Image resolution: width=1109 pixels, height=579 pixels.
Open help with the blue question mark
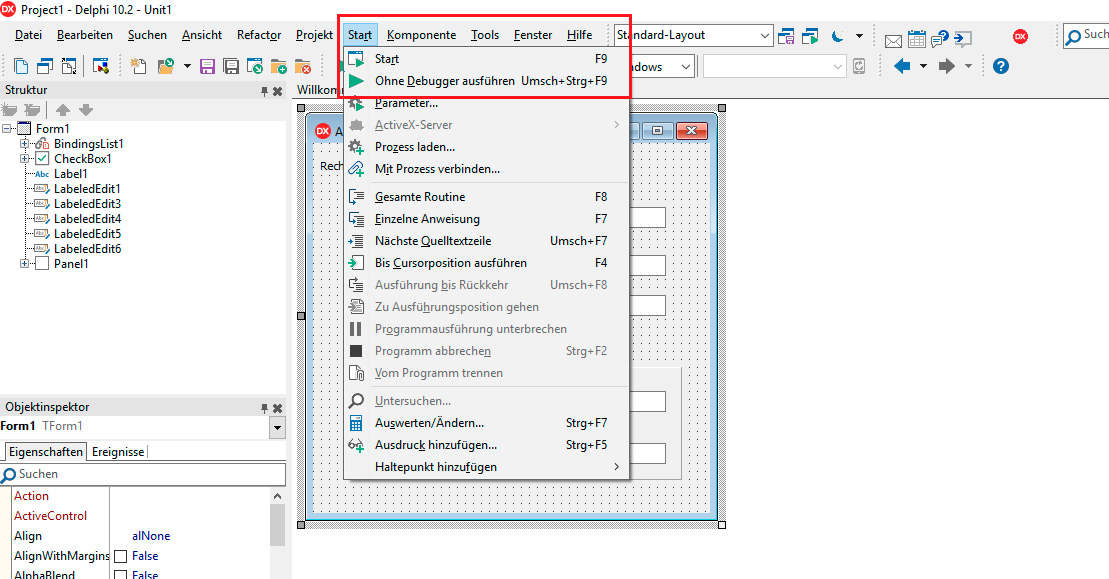1001,66
